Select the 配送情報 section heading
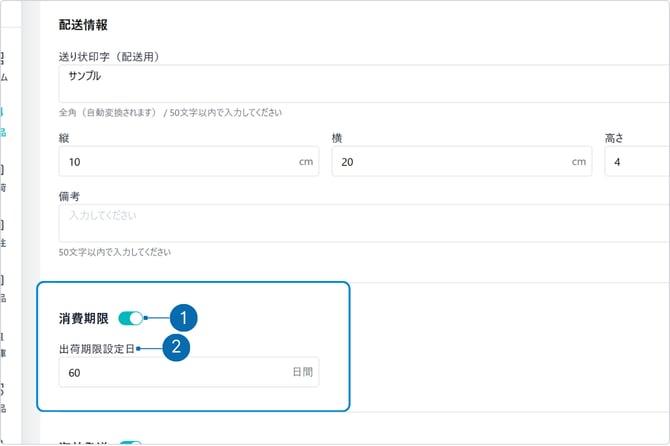The width and height of the screenshot is (670, 446). point(83,25)
